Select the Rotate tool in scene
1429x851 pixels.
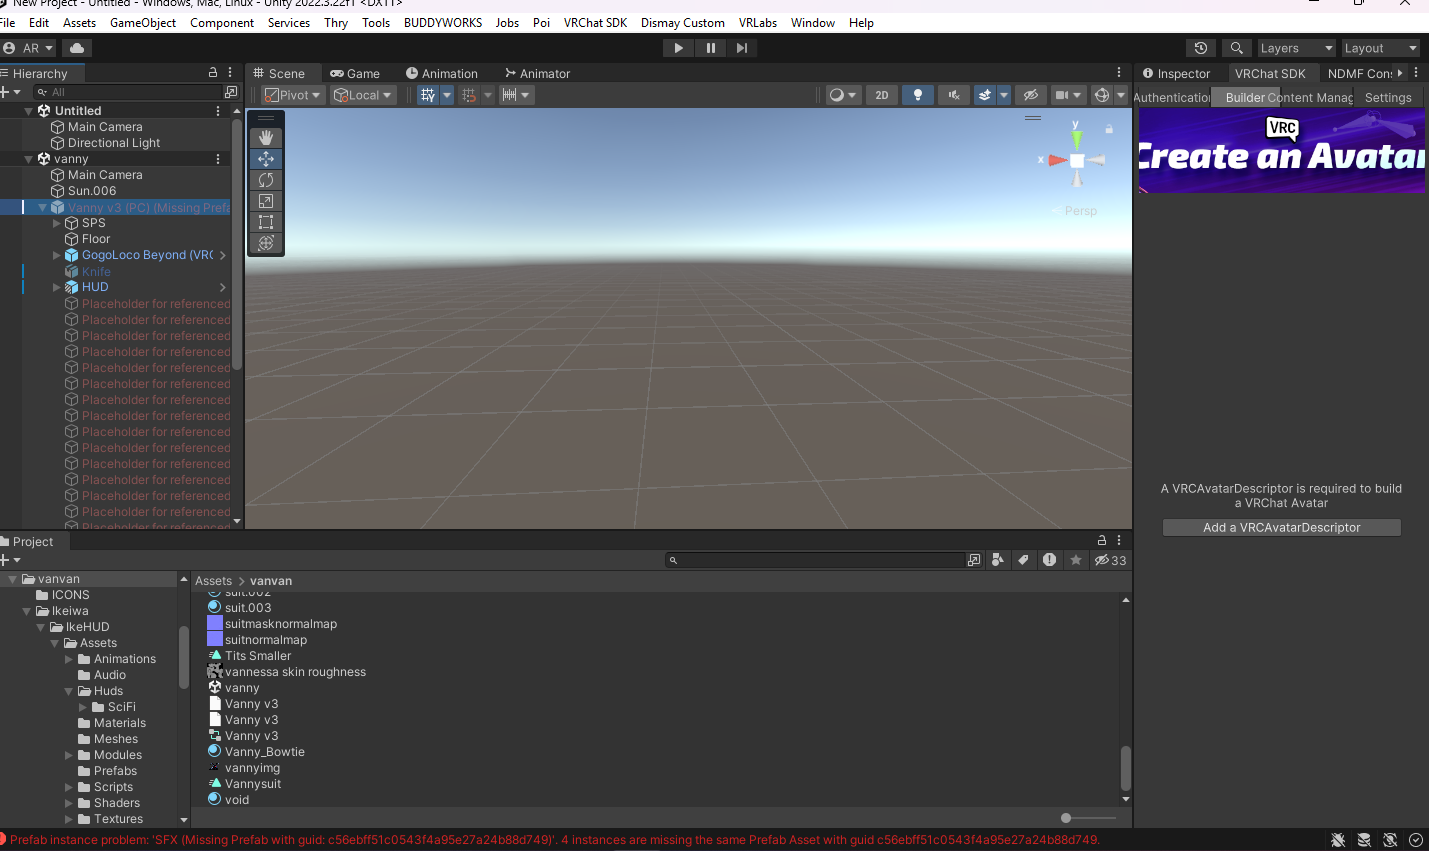point(266,180)
